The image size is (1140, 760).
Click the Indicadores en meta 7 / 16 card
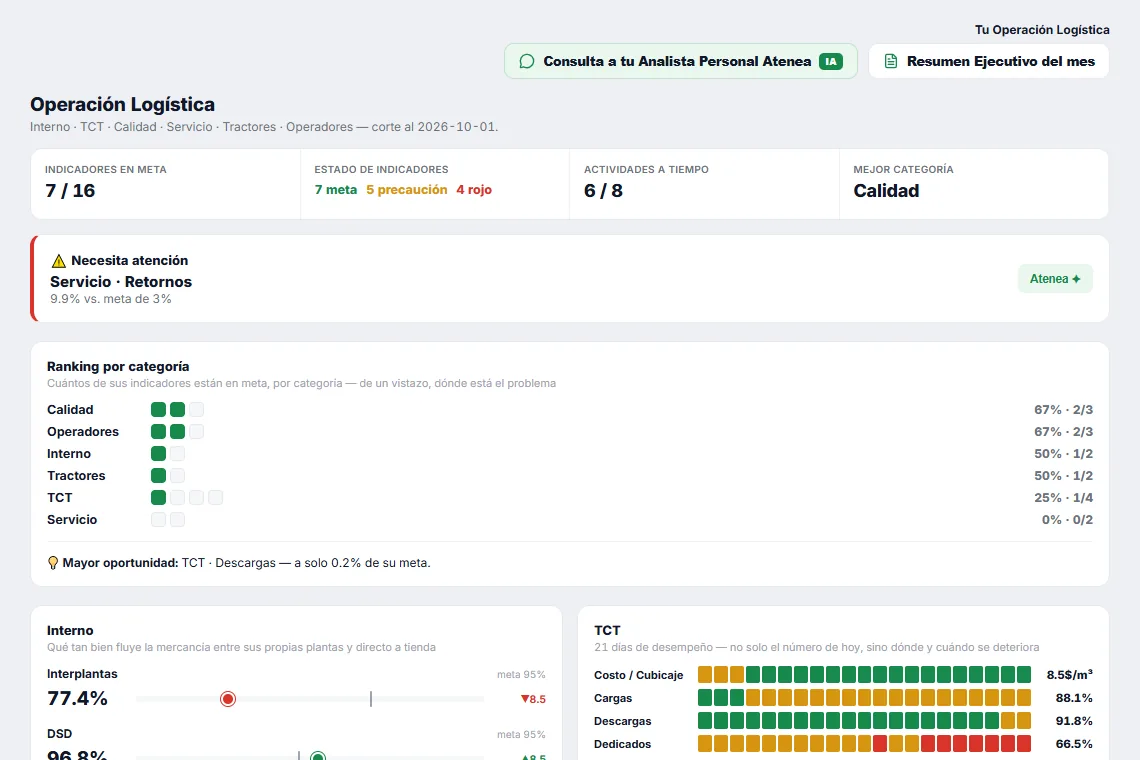tap(166, 184)
